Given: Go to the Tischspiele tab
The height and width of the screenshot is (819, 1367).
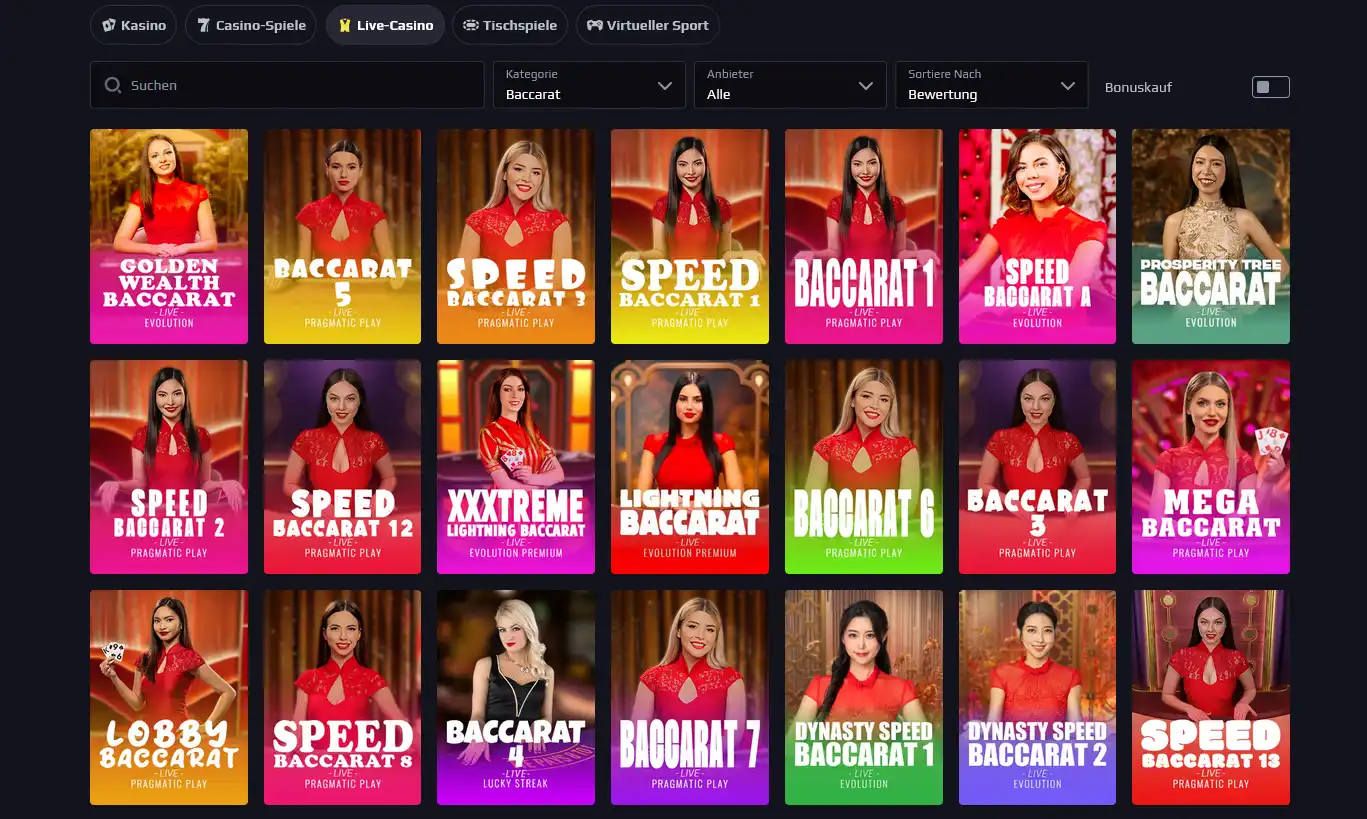Looking at the screenshot, I should click(510, 25).
